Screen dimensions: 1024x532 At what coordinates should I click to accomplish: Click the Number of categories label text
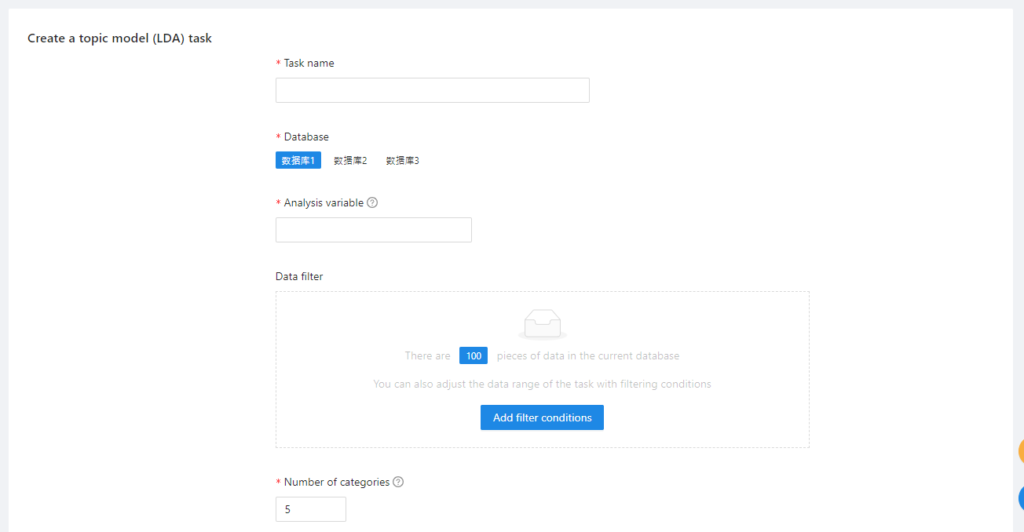[x=336, y=482]
